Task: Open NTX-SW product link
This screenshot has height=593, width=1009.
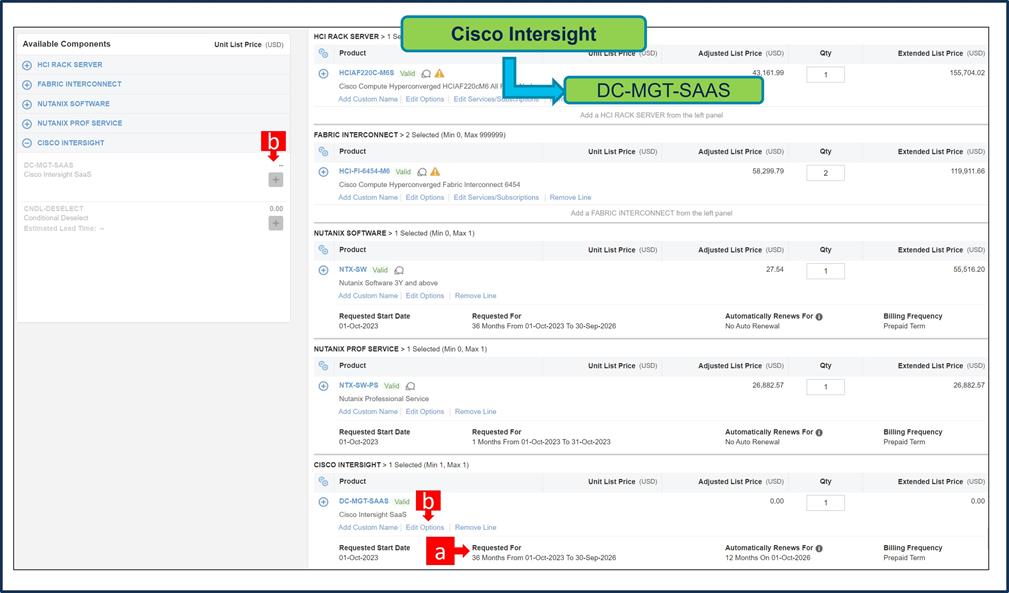Action: [x=353, y=270]
